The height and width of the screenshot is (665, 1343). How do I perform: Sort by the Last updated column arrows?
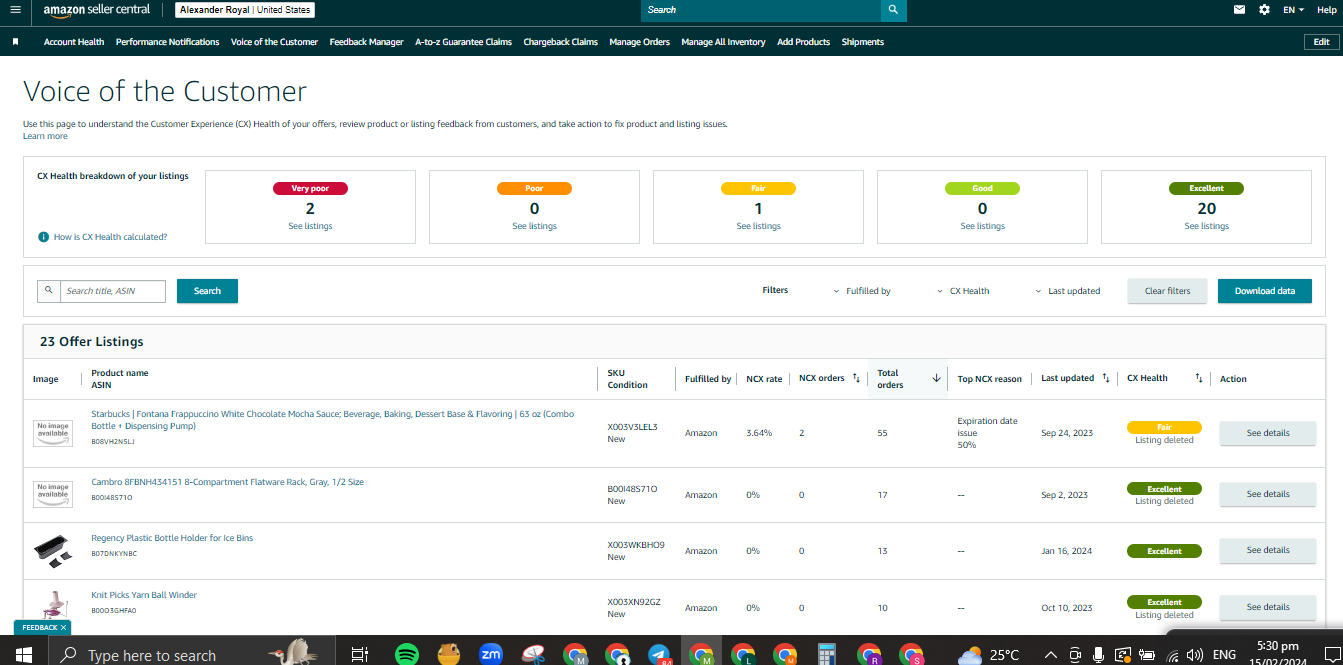1106,378
